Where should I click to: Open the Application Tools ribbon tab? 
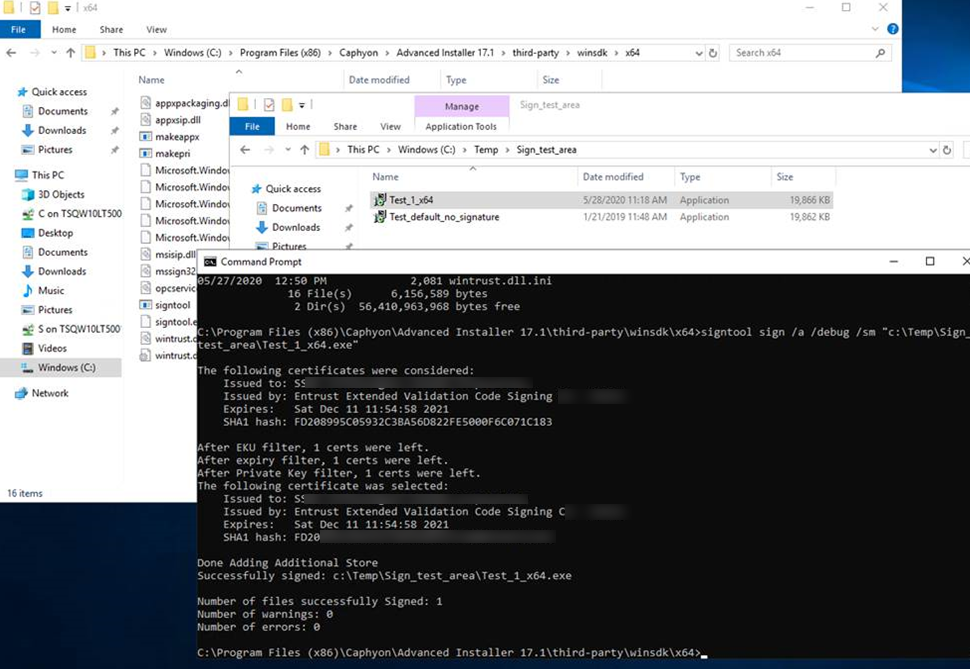click(x=461, y=127)
